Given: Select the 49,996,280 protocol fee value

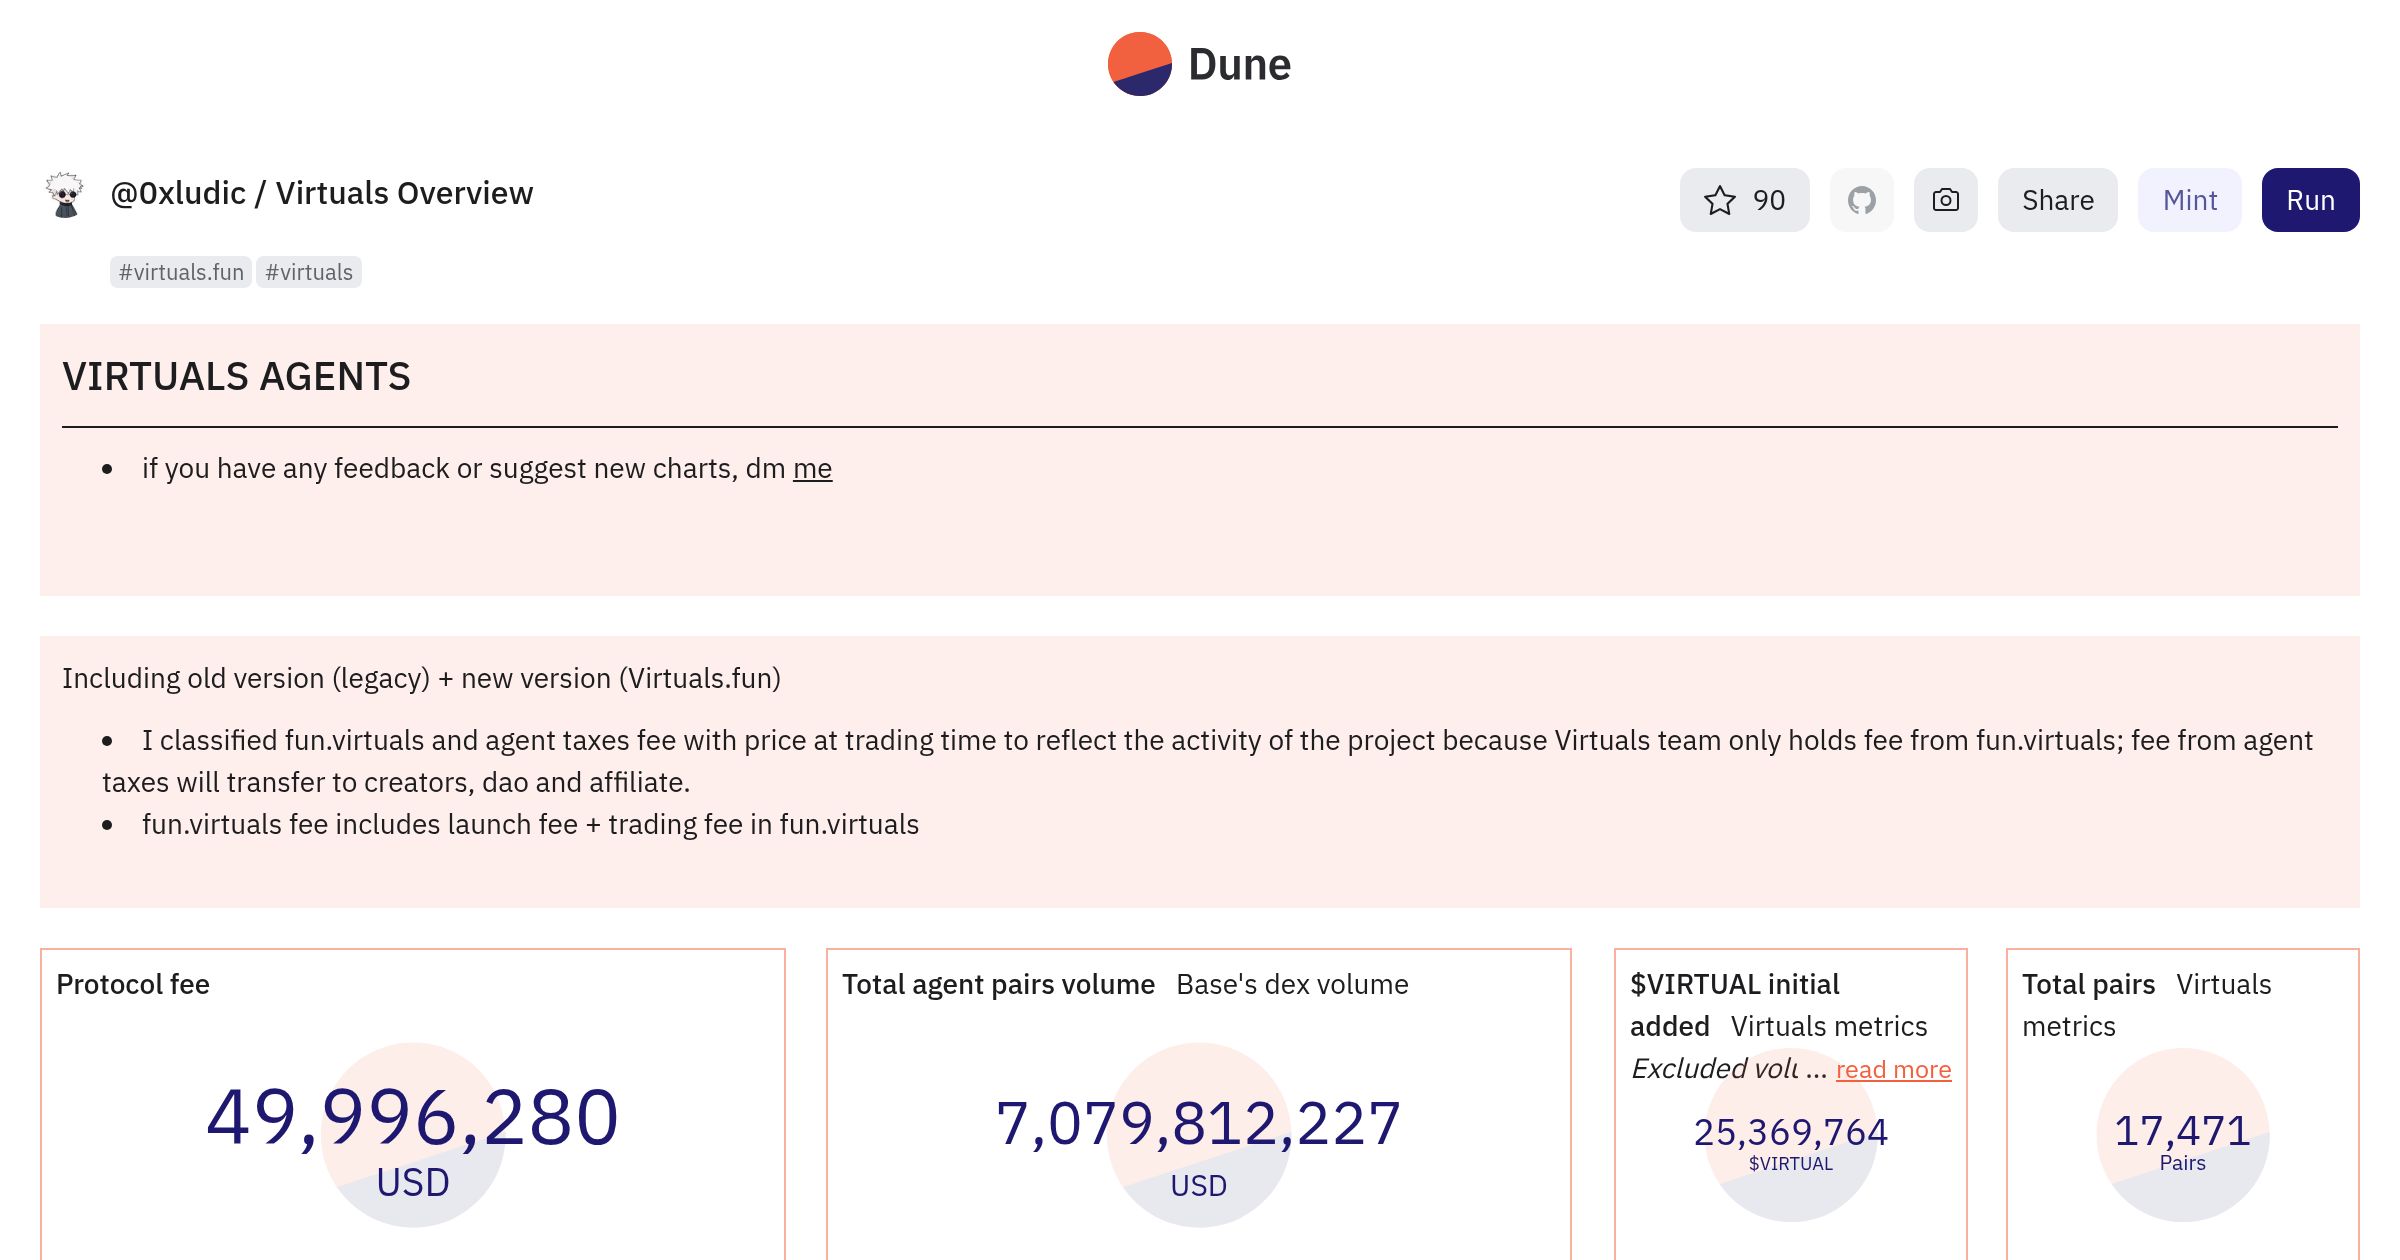Looking at the screenshot, I should click(412, 1117).
